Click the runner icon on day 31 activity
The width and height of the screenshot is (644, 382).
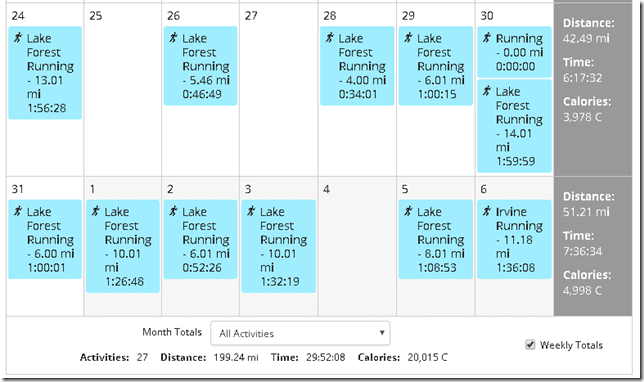click(x=18, y=211)
